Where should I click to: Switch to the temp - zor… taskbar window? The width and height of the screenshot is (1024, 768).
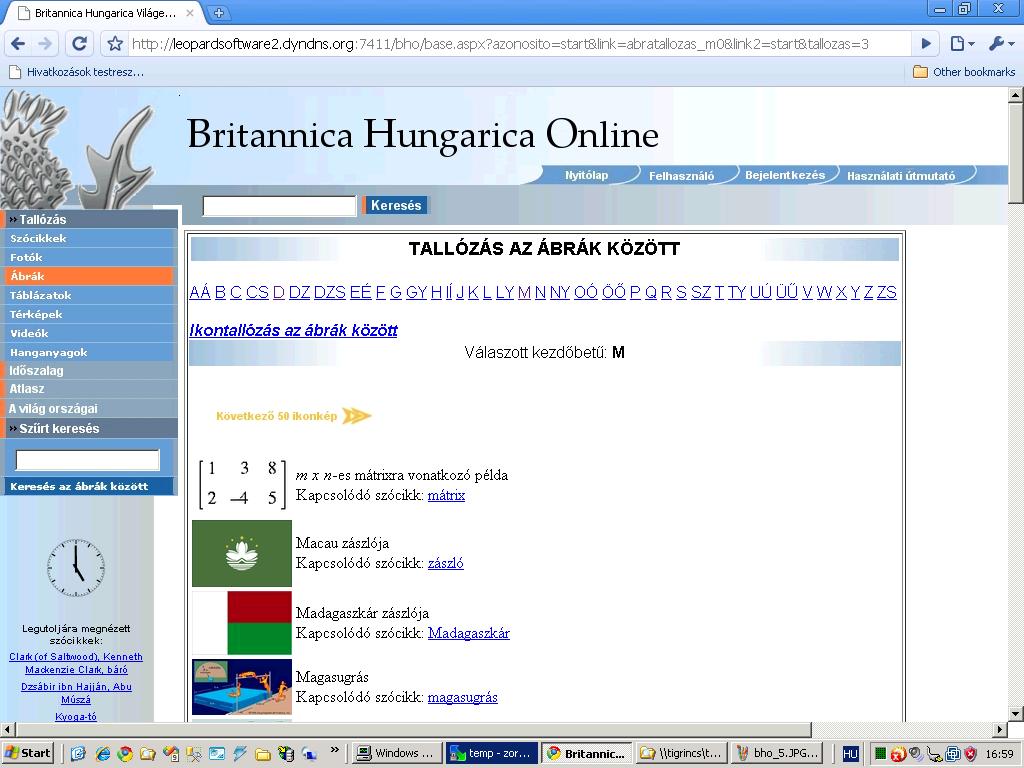pos(492,753)
